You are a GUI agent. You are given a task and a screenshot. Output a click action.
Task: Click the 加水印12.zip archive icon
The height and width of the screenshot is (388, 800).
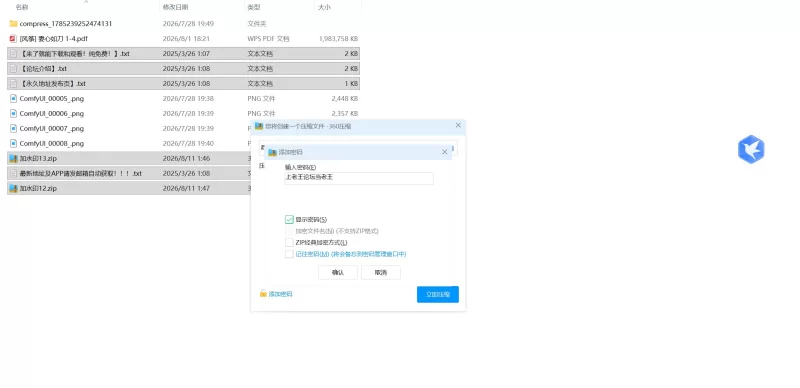tap(14, 188)
